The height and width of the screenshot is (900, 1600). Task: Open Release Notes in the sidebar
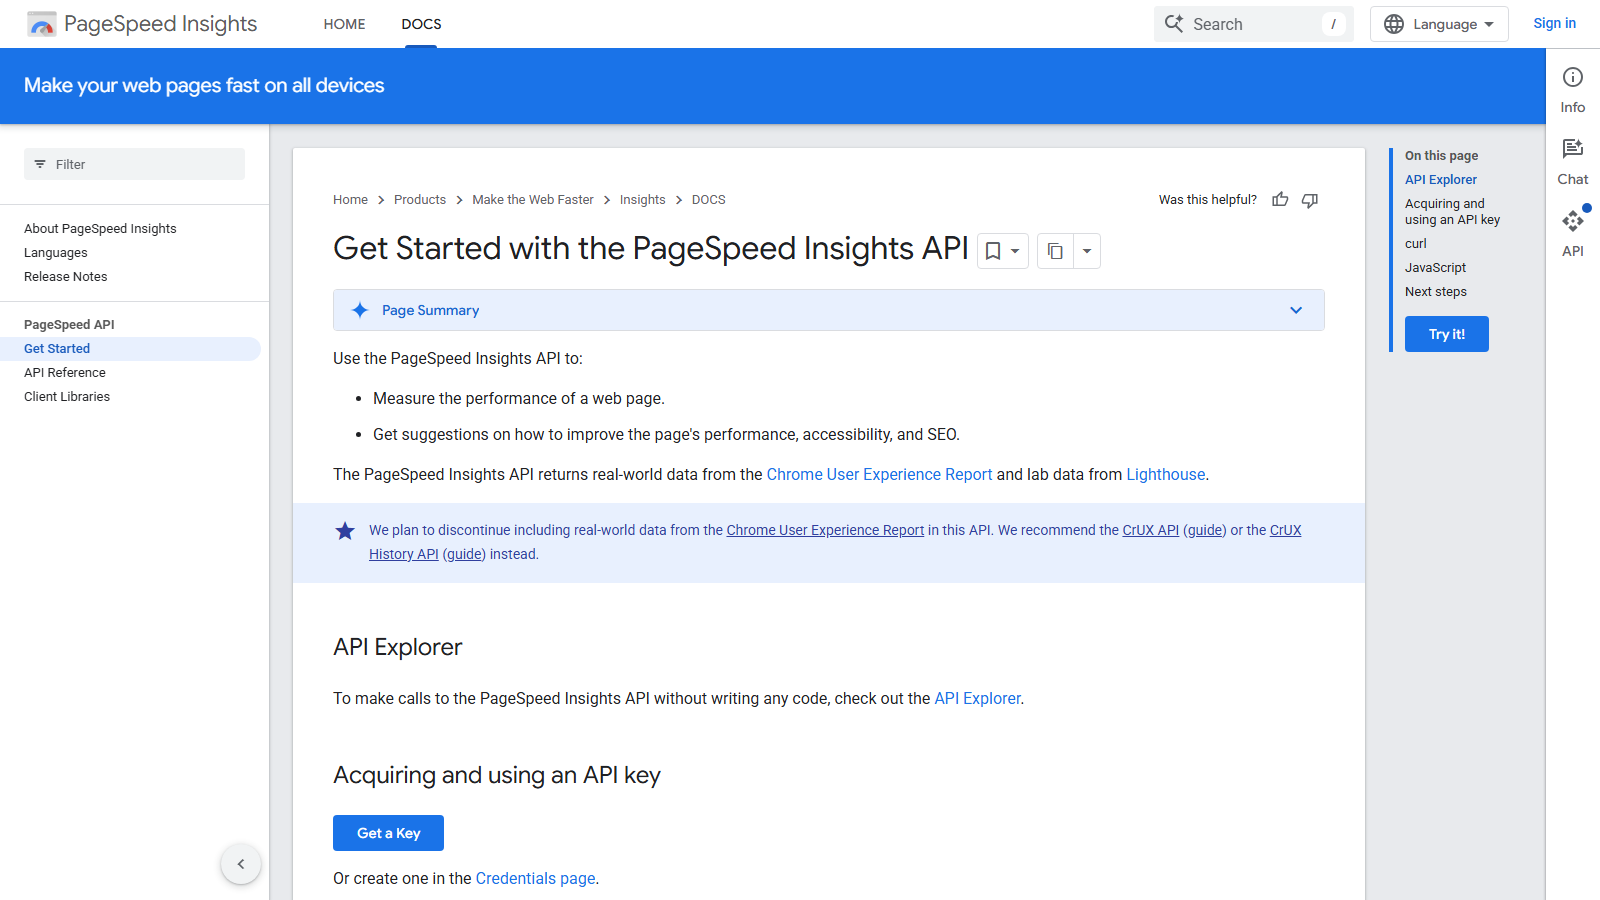[x=66, y=277]
